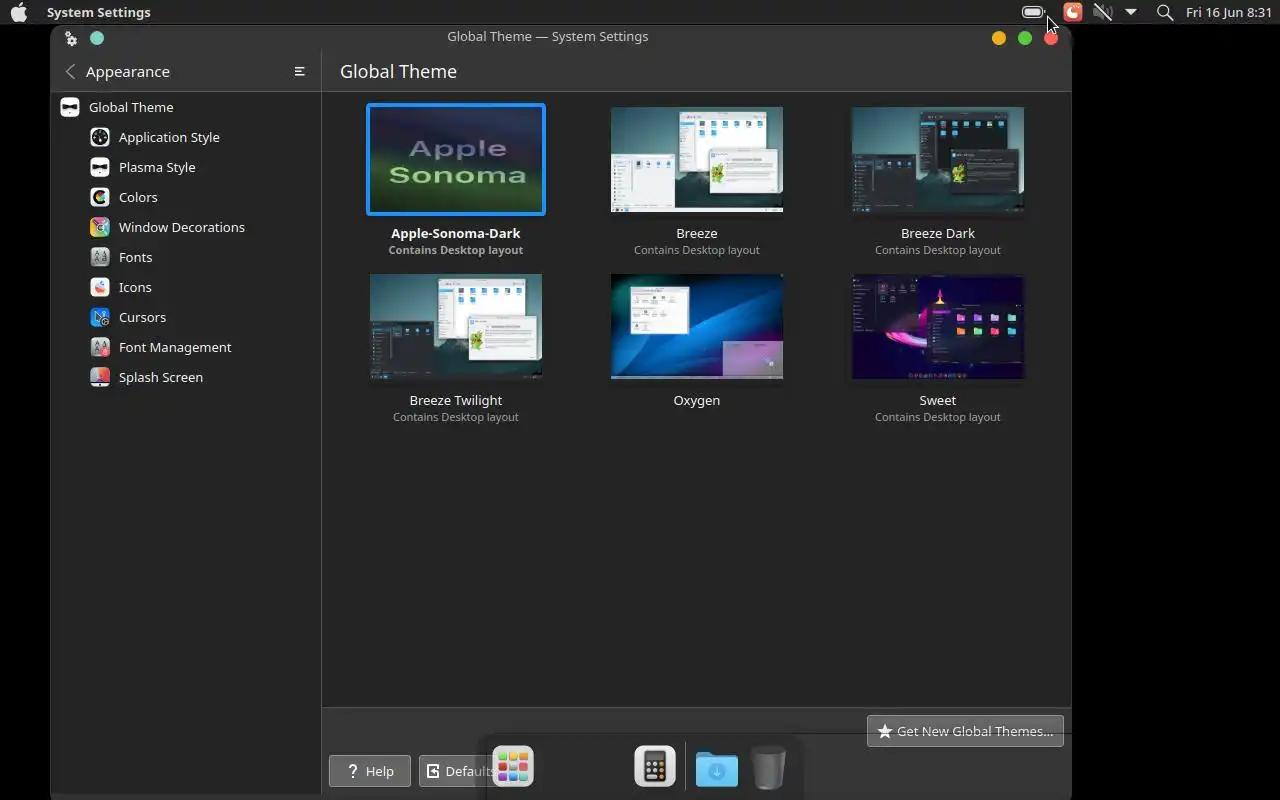Click the Breeze Twilight label text
1280x800 pixels.
click(456, 400)
